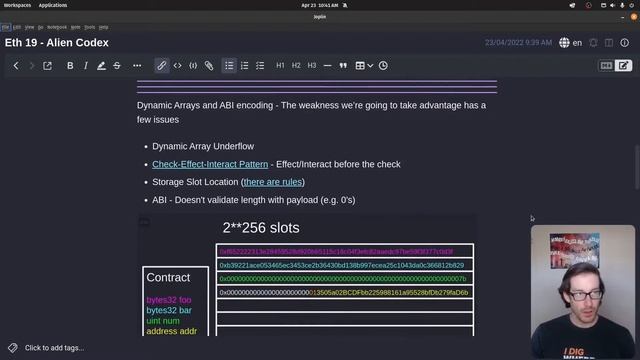This screenshot has height=360, width=640.
Task: Open the View menu
Action: (29, 27)
